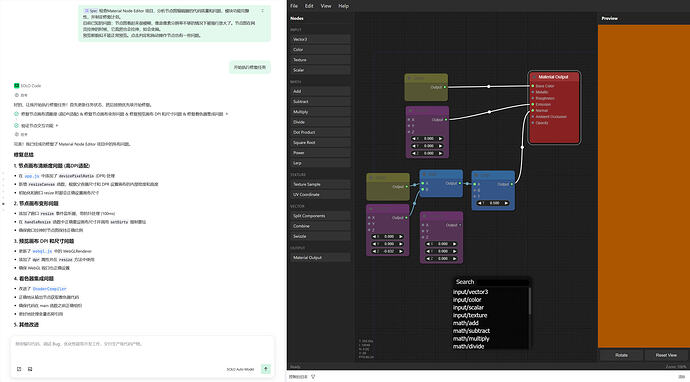
Task: Increase the T 0.500 value
Action: (x=506, y=203)
